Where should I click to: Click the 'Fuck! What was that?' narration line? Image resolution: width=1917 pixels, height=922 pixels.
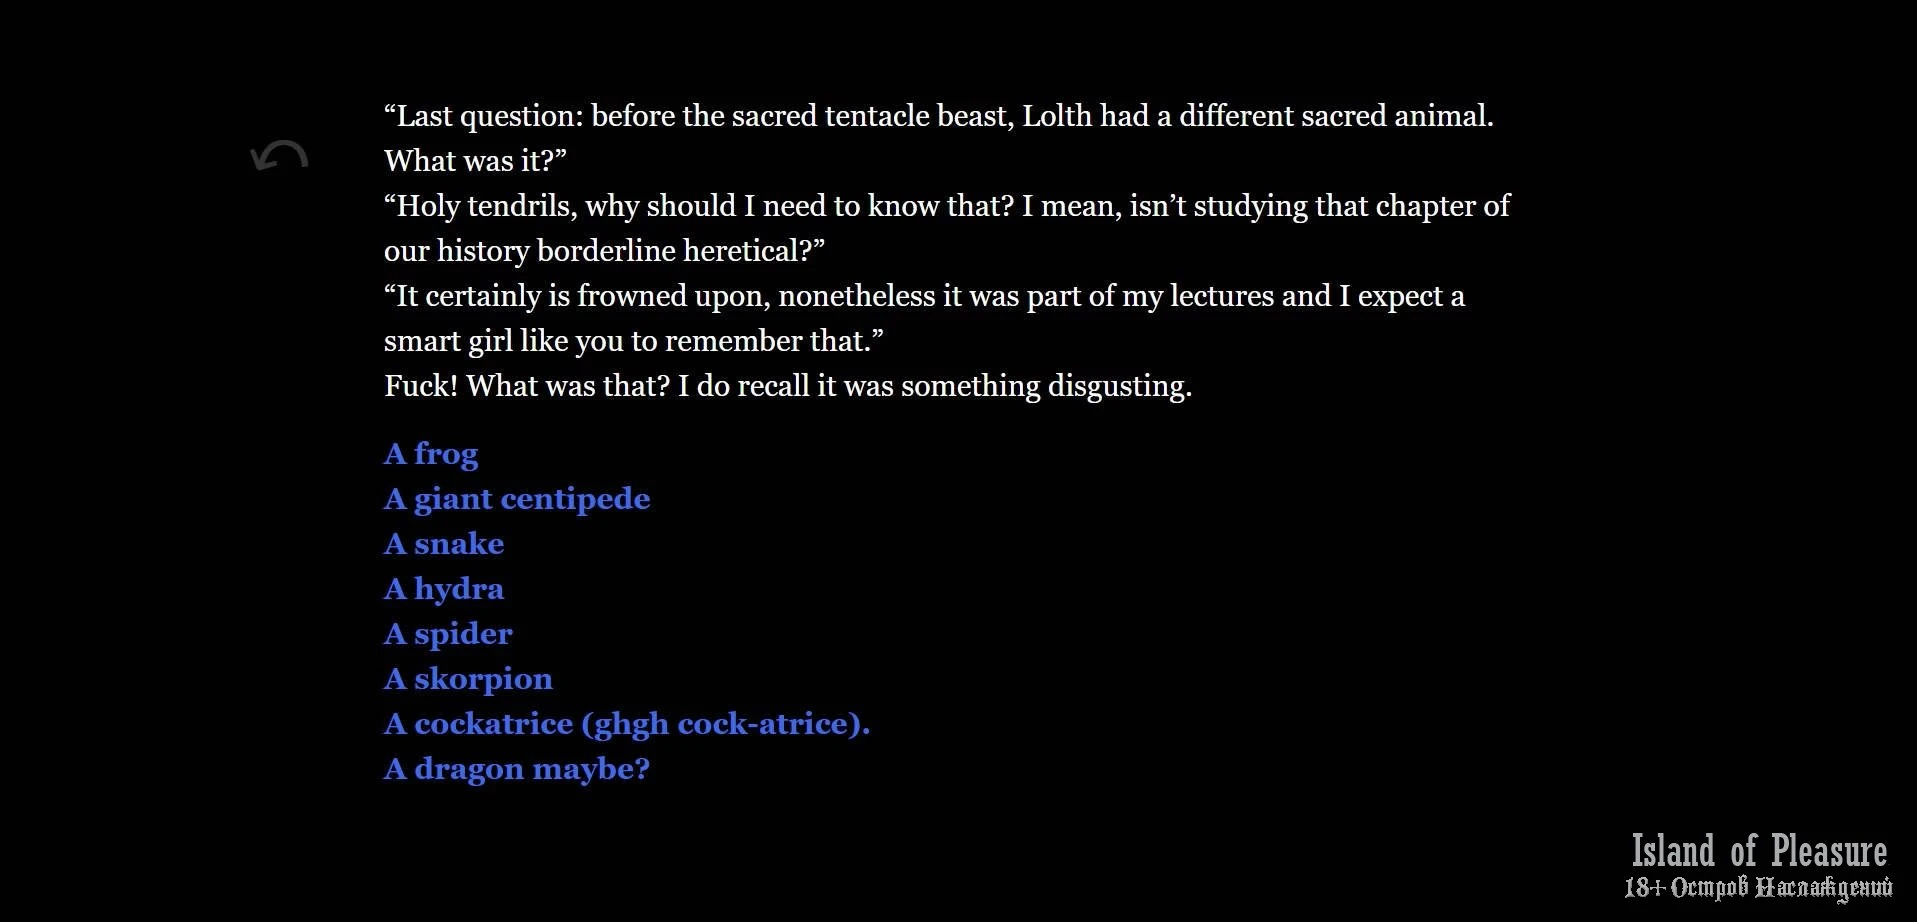coord(788,386)
